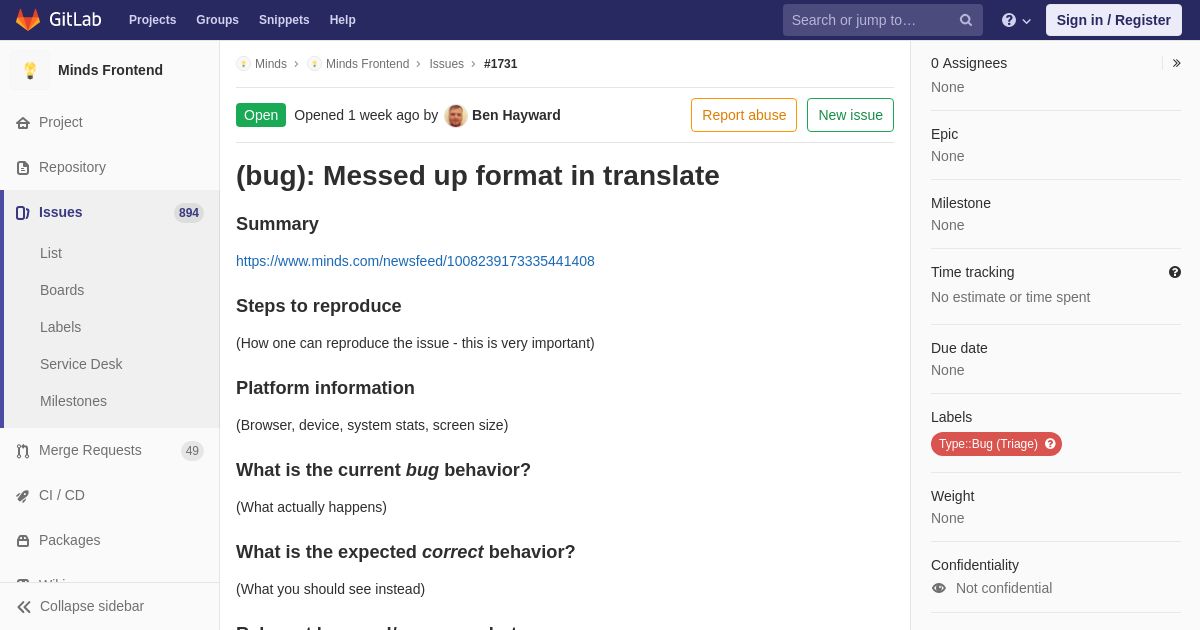The width and height of the screenshot is (1200, 630).
Task: Open the Labels submenu item
Action: coord(60,327)
